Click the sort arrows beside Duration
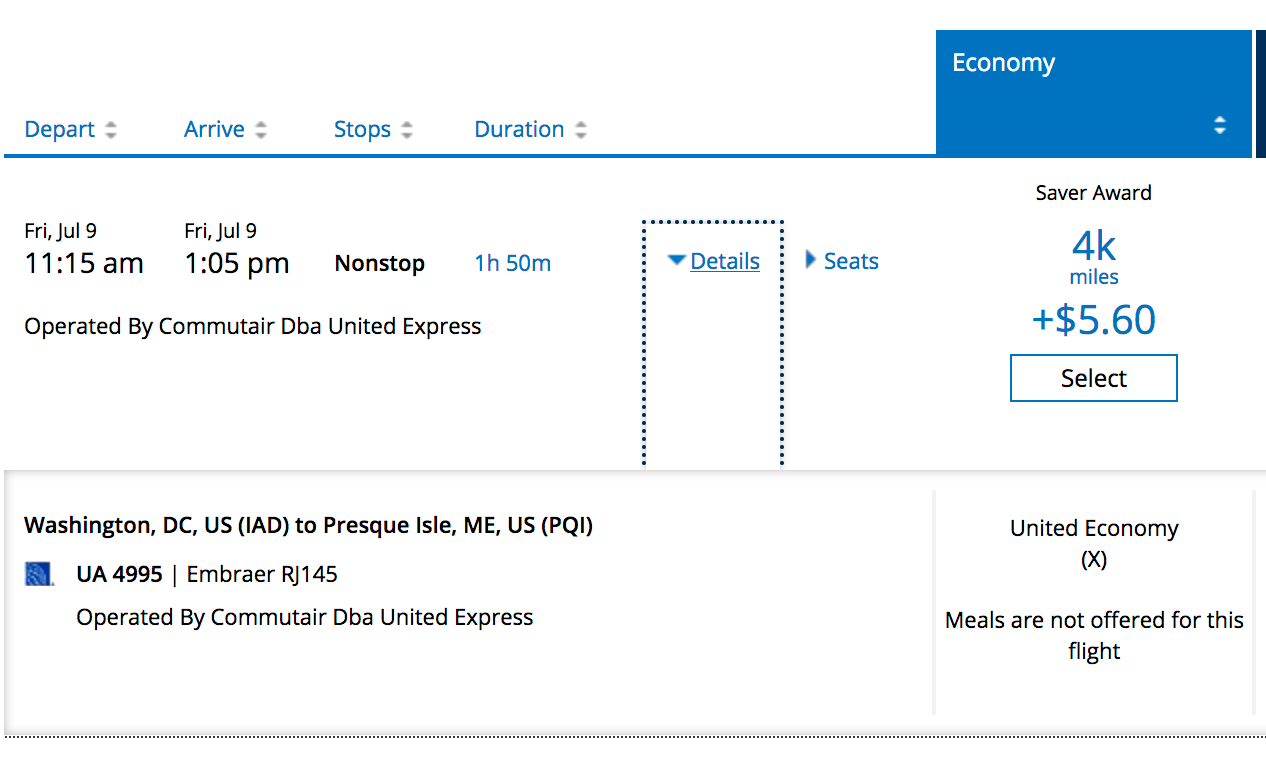The image size is (1266, 774). [x=581, y=130]
